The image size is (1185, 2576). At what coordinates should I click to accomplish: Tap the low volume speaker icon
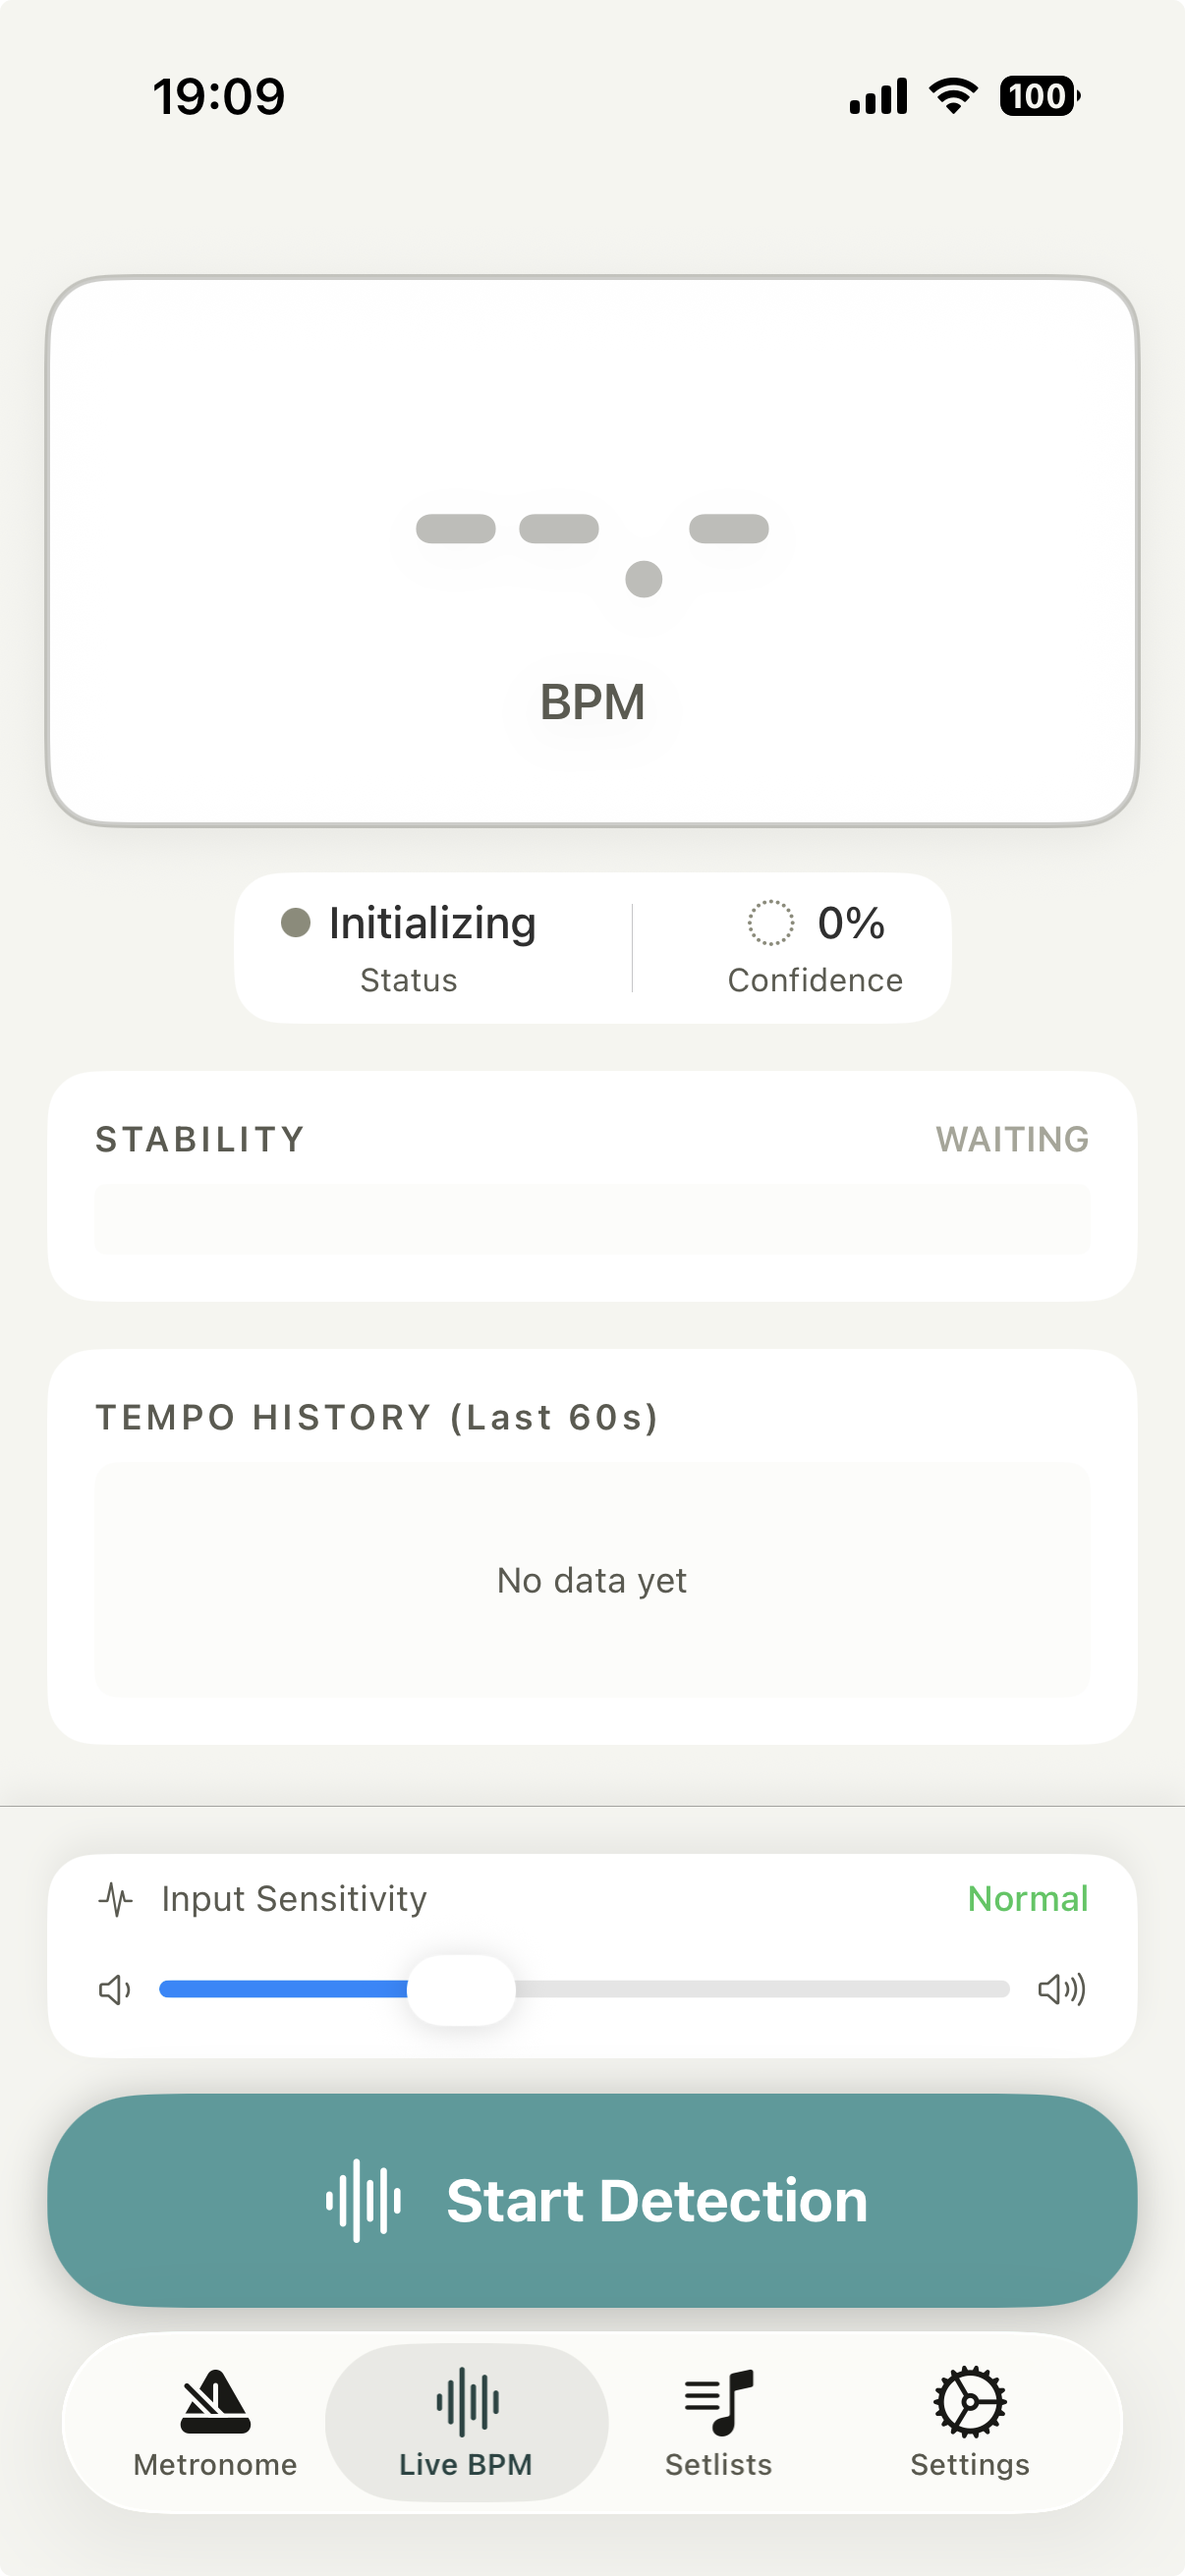click(115, 1989)
